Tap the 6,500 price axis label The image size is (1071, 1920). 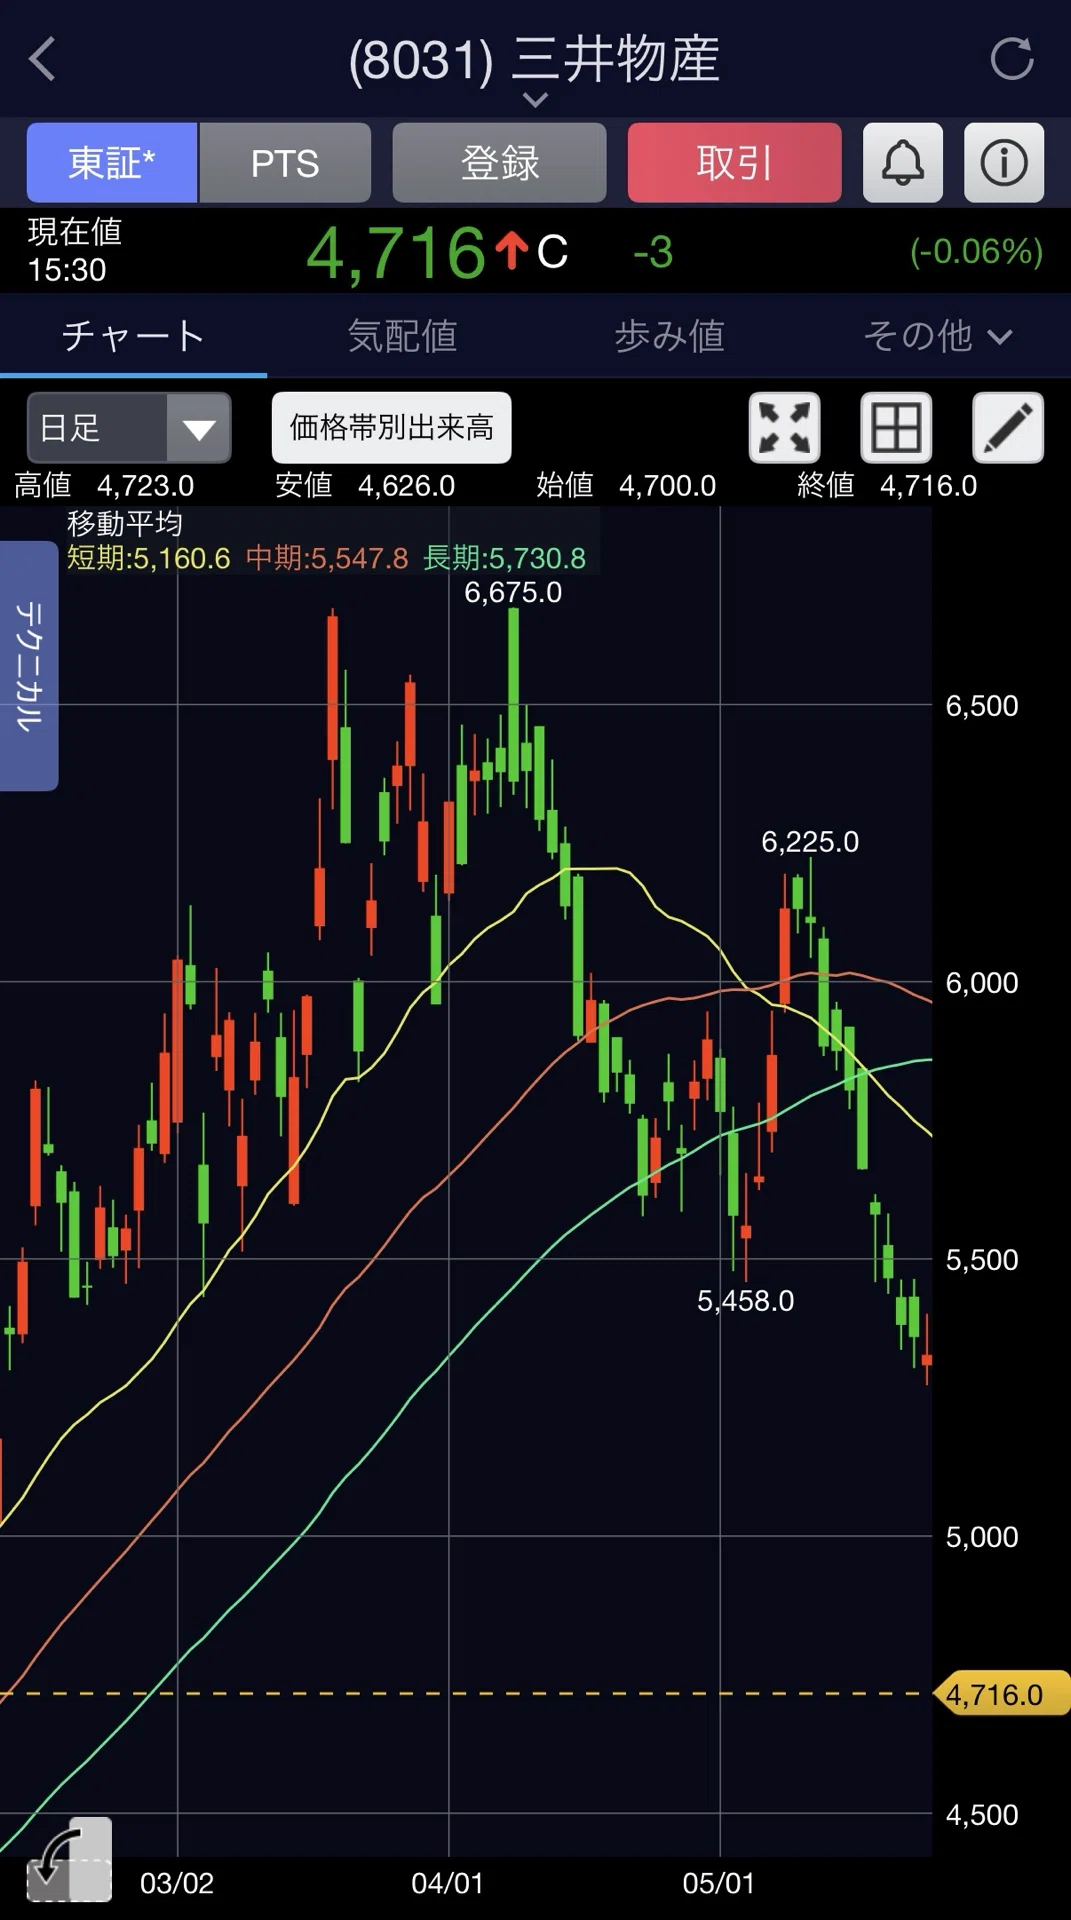982,706
